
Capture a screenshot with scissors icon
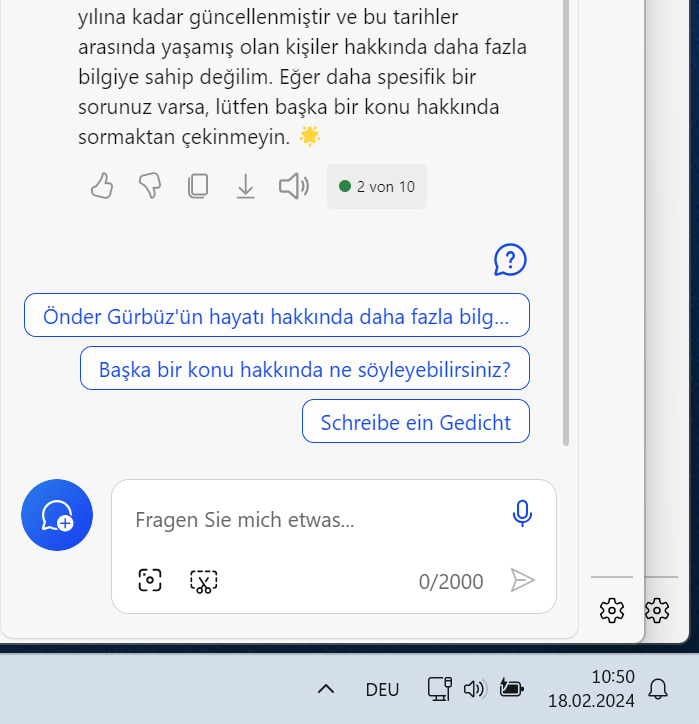(x=204, y=581)
